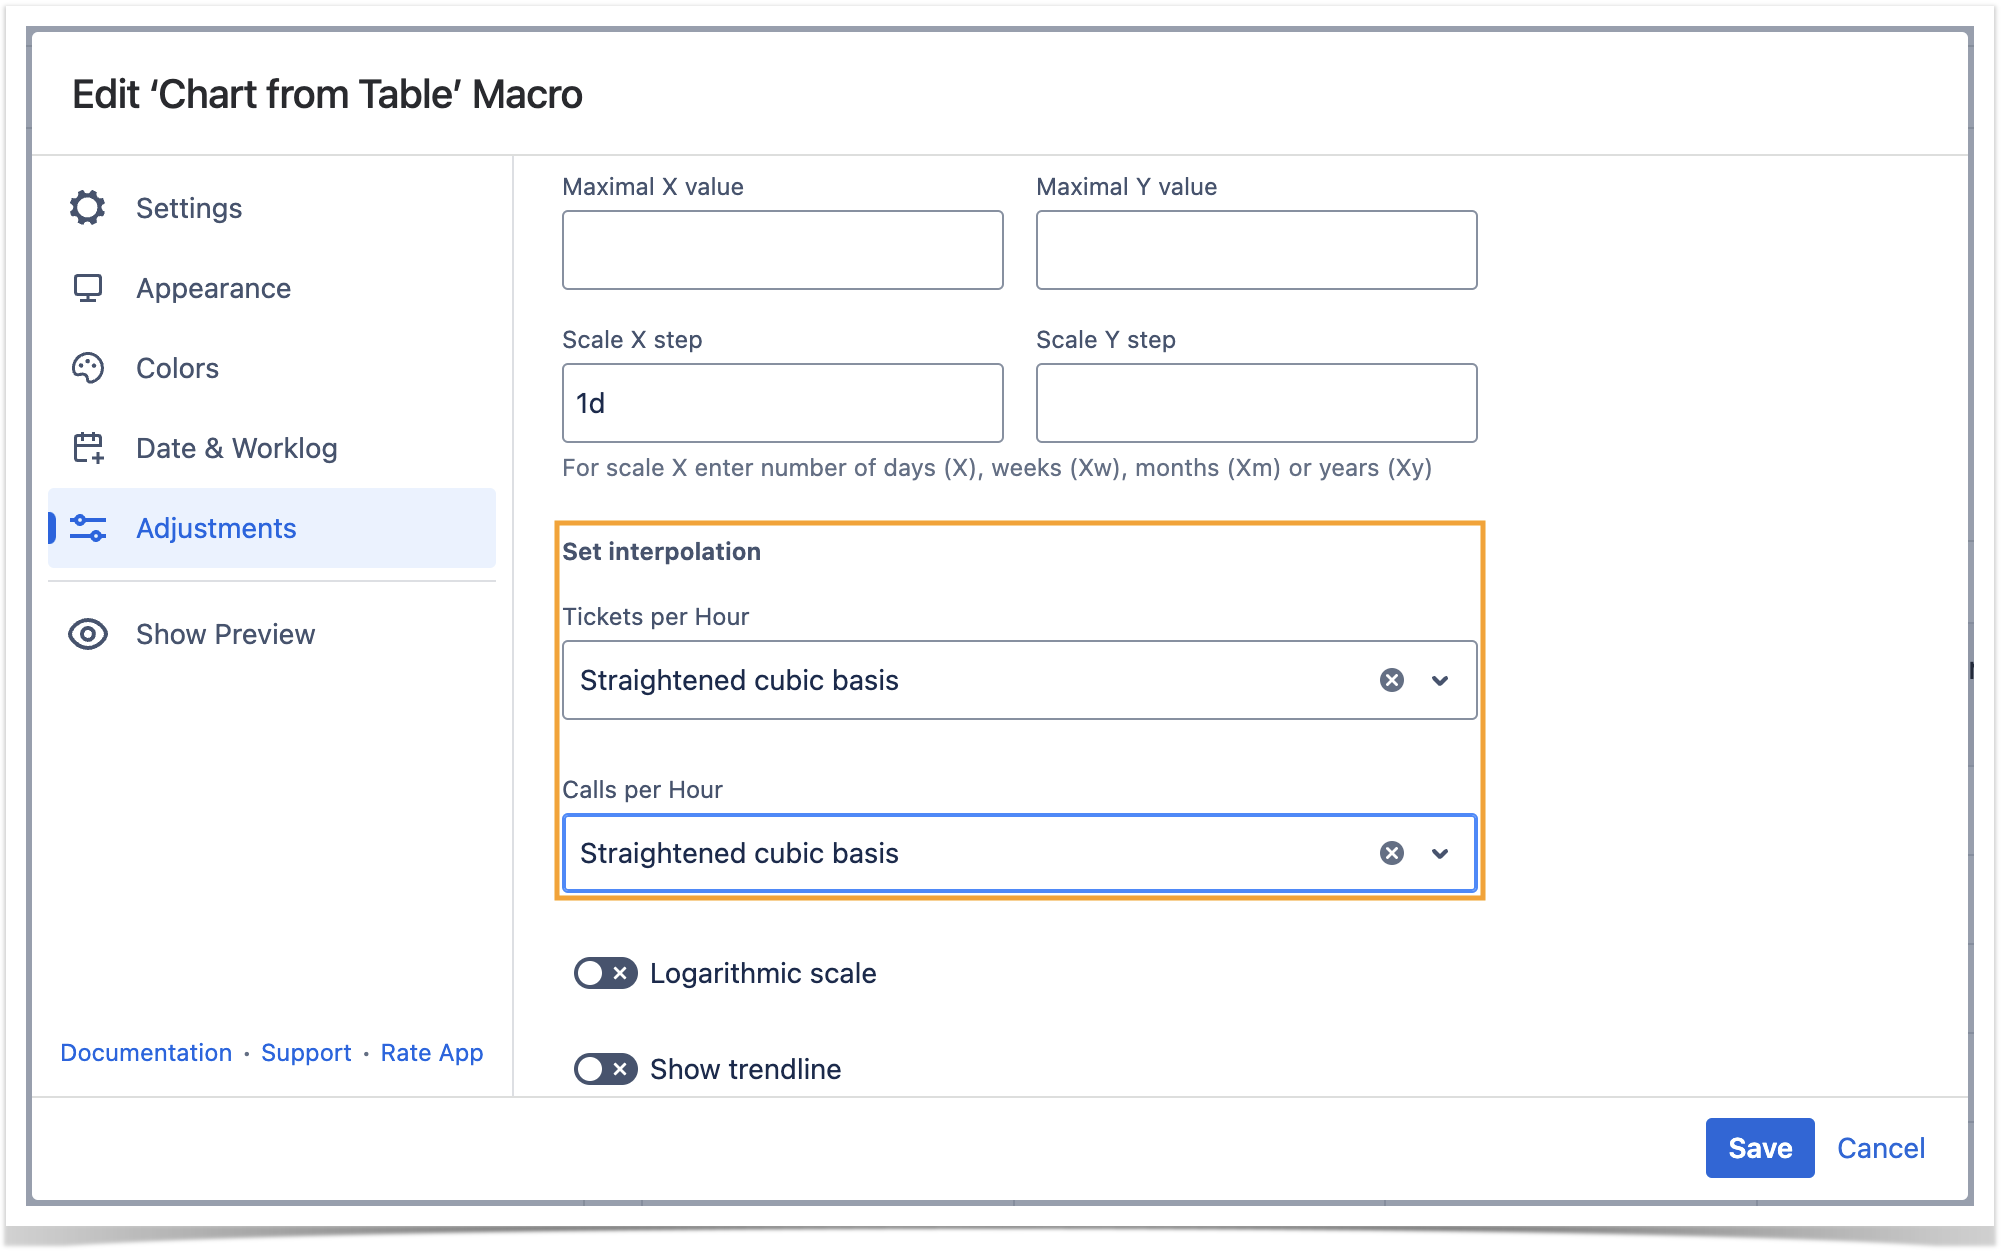Viewport: 2008px width, 1255px height.
Task: Open the Documentation link
Action: (x=146, y=1053)
